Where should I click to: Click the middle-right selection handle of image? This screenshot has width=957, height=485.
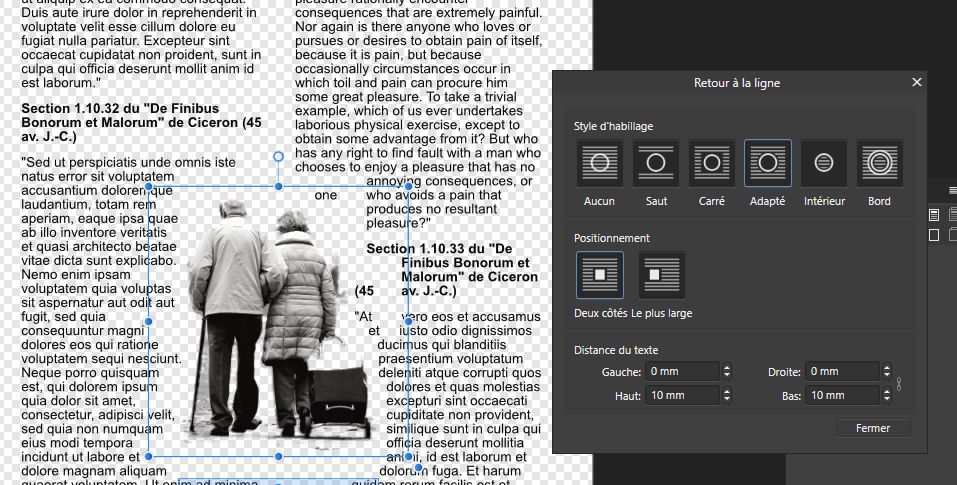[x=408, y=321]
